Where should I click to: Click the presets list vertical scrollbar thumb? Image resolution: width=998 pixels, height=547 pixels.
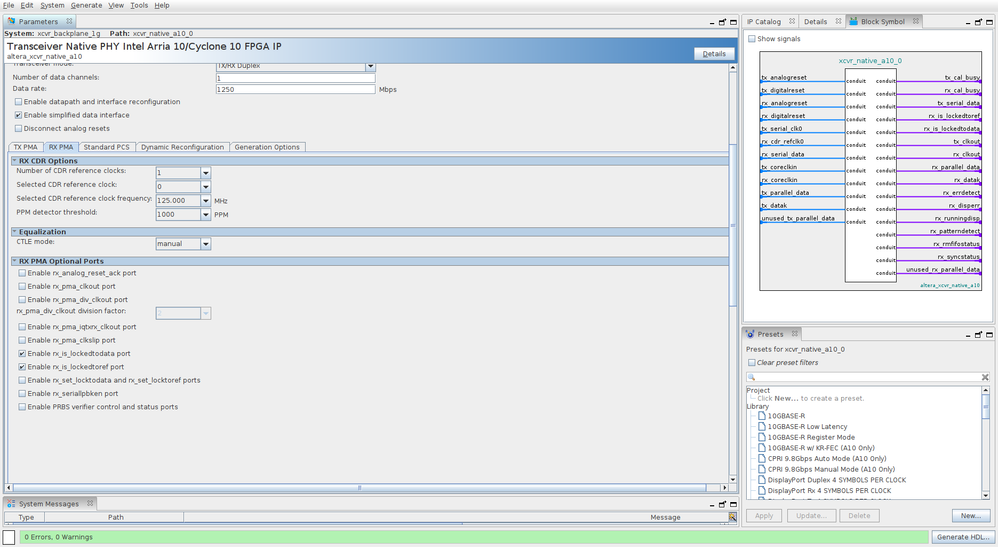coord(985,406)
